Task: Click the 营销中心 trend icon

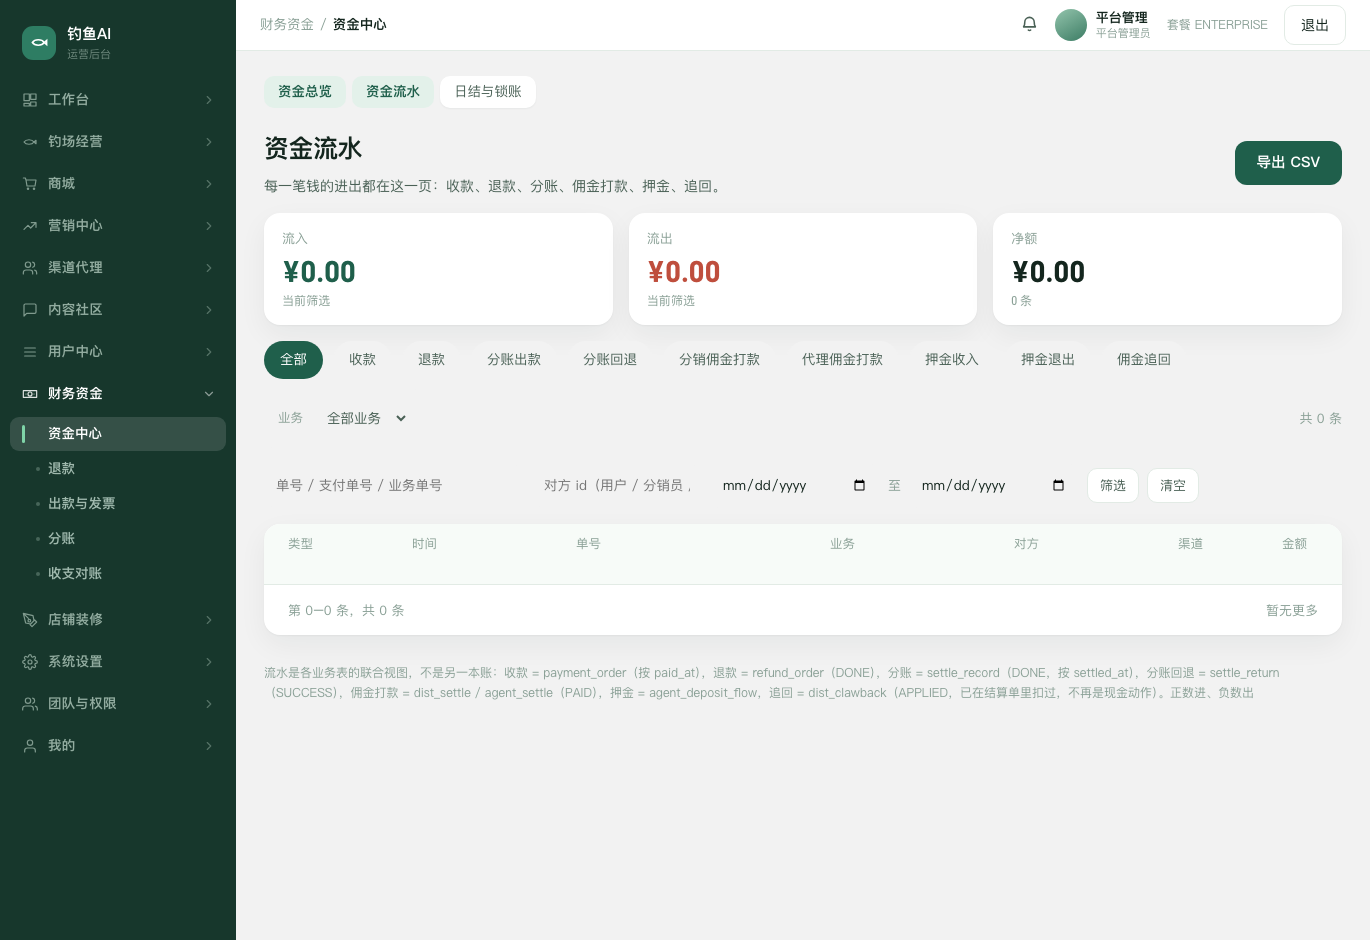Action: coord(30,226)
